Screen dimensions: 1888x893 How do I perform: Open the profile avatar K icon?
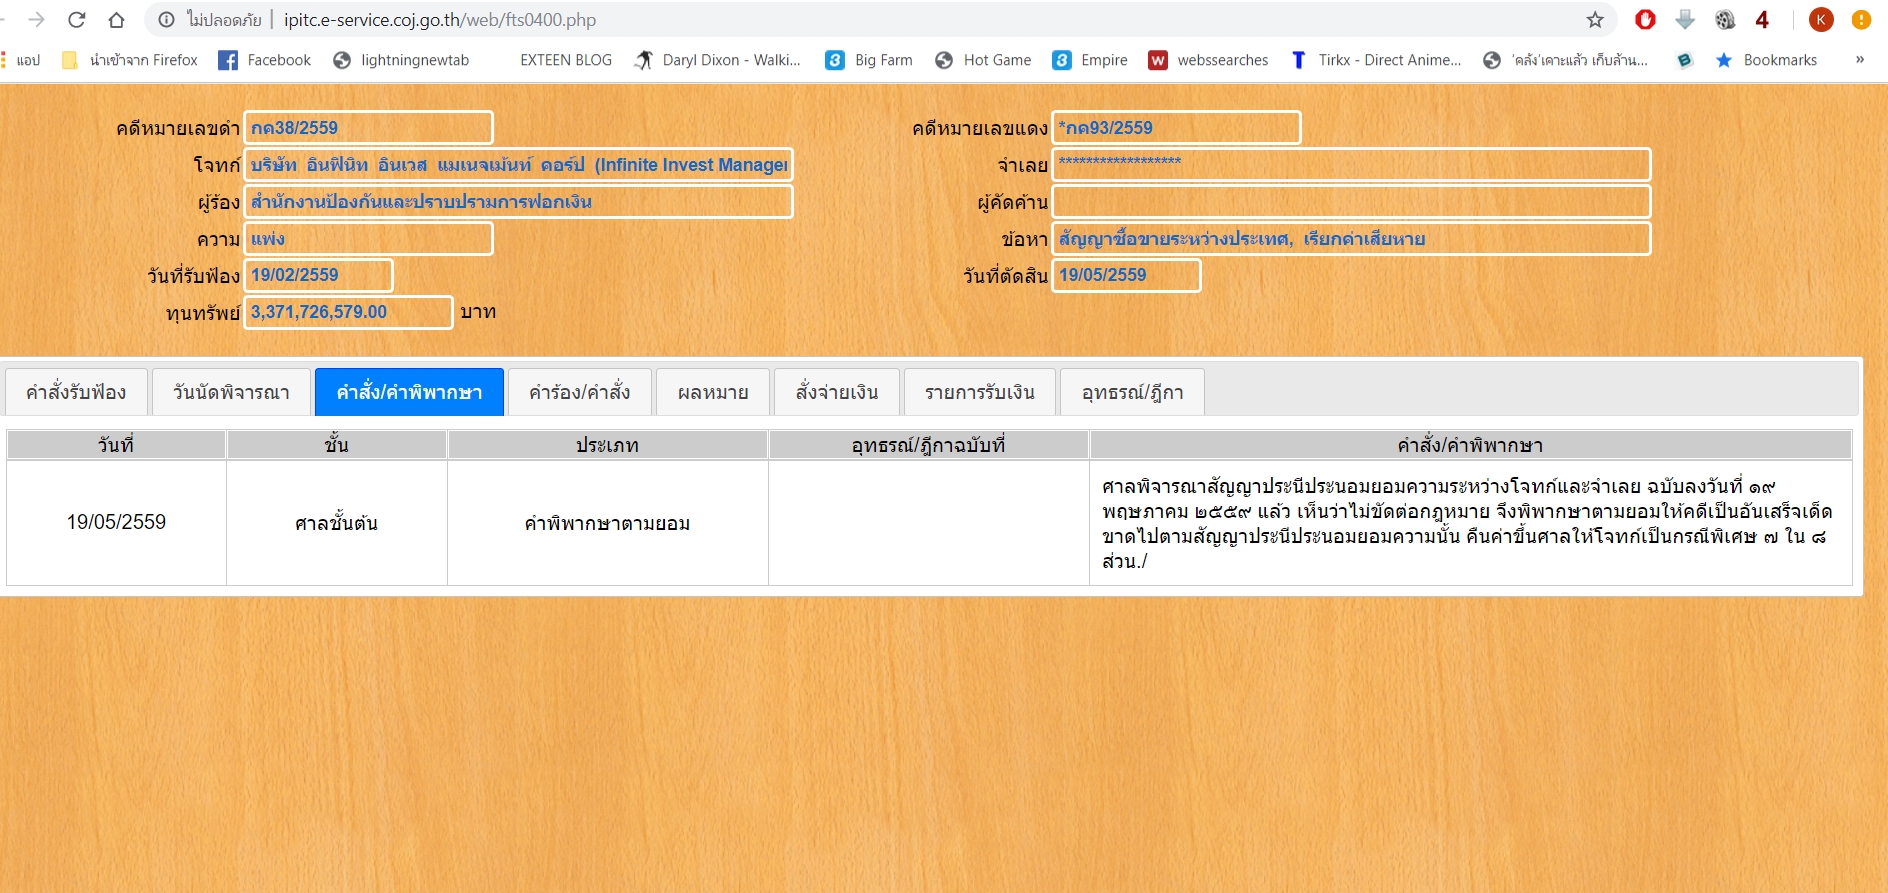coord(1821,20)
